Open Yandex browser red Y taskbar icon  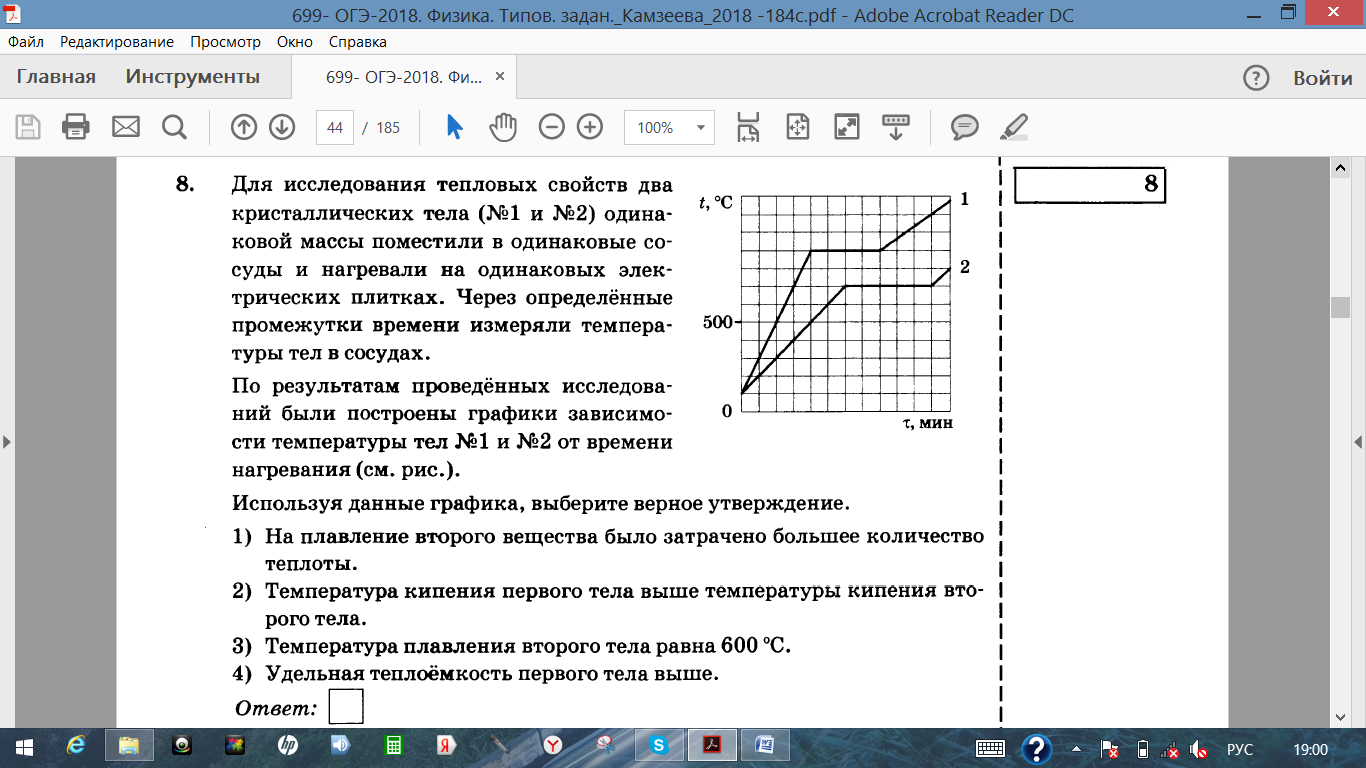552,746
